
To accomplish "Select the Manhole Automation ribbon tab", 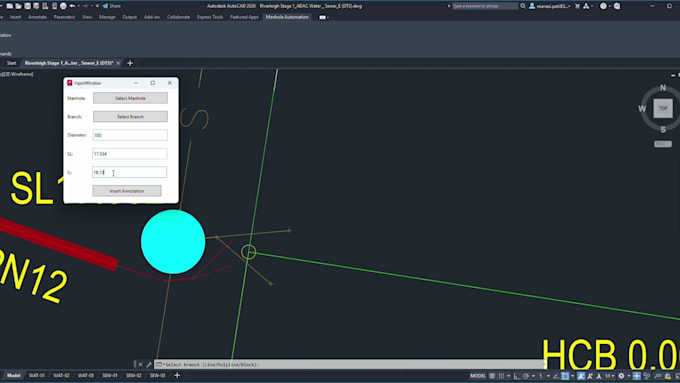I will pyautogui.click(x=287, y=17).
